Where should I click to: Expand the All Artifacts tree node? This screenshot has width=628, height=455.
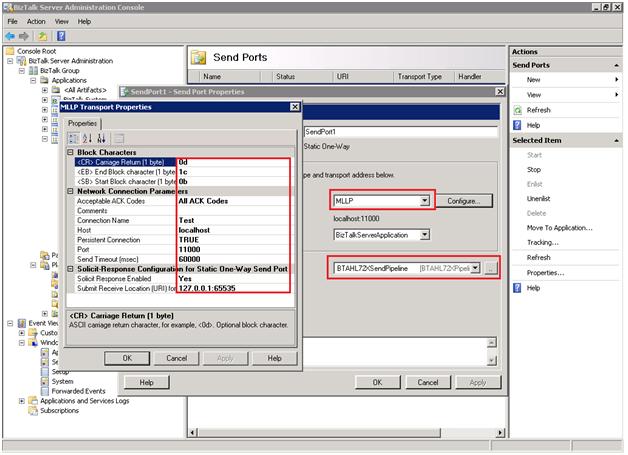coord(45,90)
